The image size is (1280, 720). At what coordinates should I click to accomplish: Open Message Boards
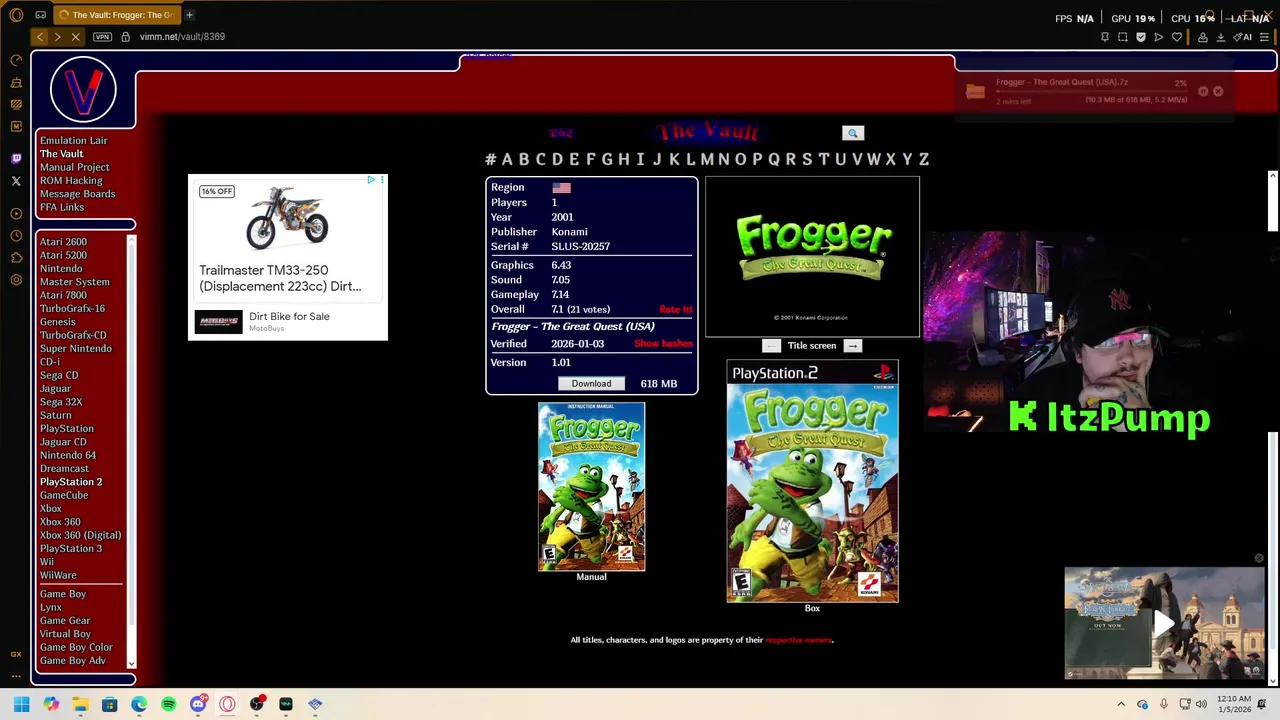(x=77, y=194)
